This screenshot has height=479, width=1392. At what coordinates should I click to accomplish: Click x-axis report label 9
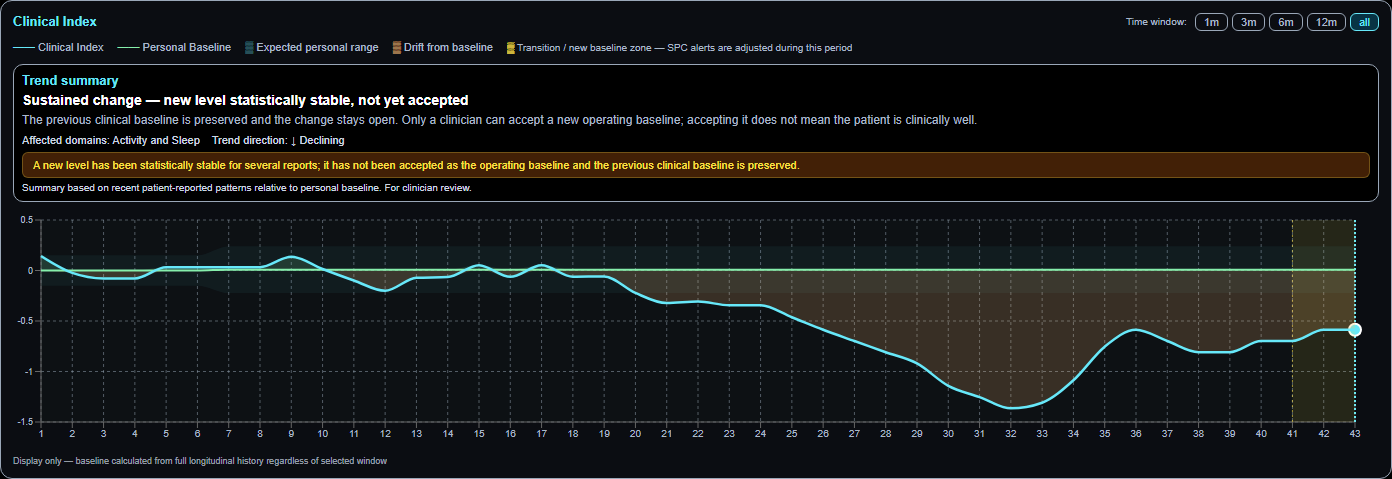[x=291, y=433]
